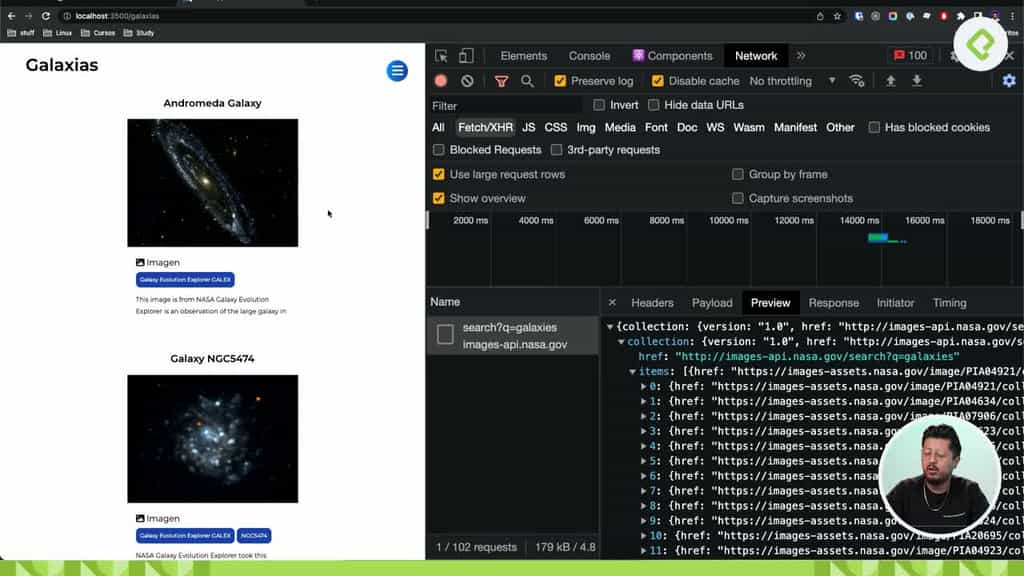The image size is (1024, 576).
Task: Select the Galaxy Evolution Explorer GALEX badge
Action: click(185, 280)
